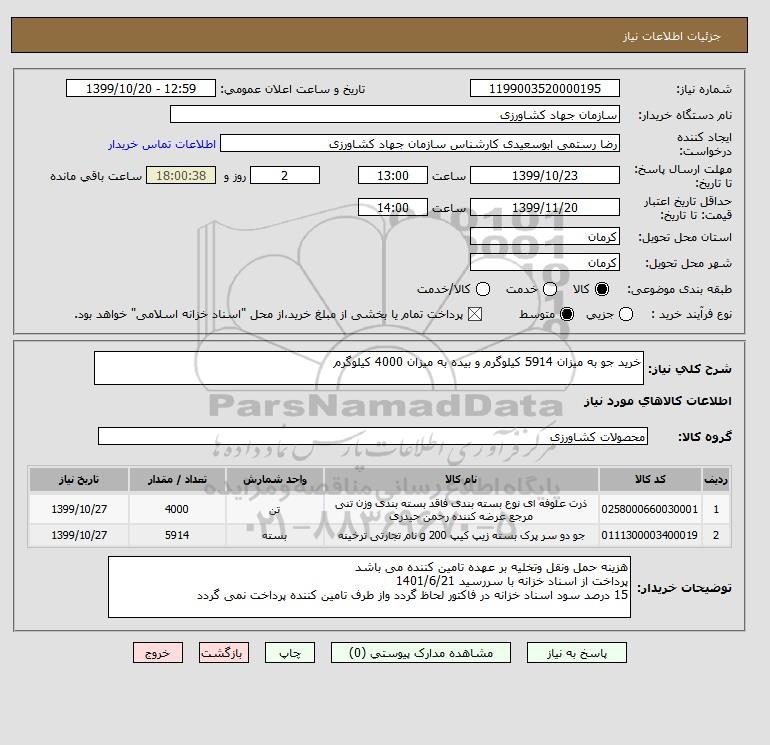The image size is (770, 745).
Task: Click the چاپ print button
Action: (290, 653)
